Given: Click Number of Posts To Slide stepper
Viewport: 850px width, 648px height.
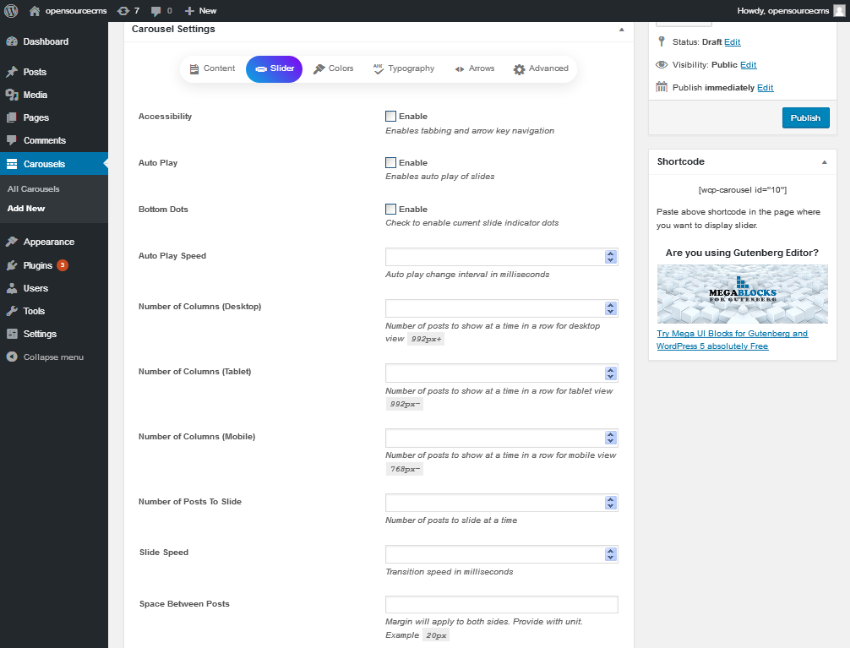Looking at the screenshot, I should [610, 503].
